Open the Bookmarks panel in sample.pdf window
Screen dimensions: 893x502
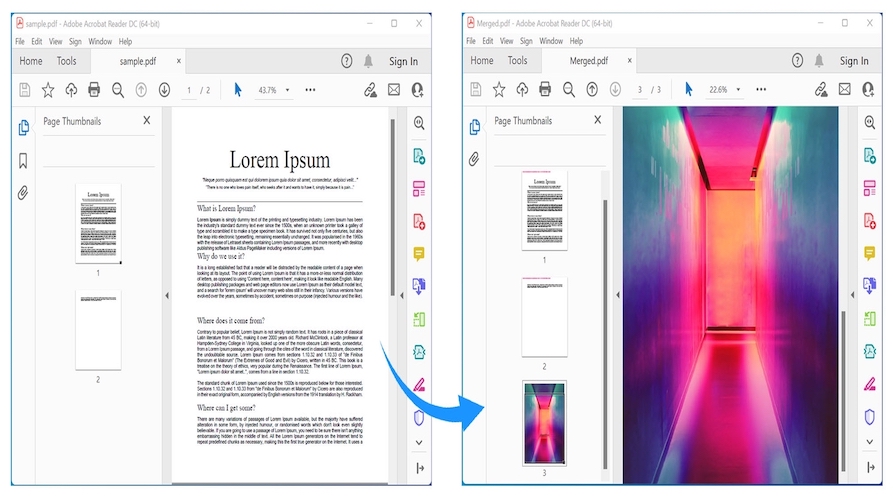pyautogui.click(x=24, y=160)
